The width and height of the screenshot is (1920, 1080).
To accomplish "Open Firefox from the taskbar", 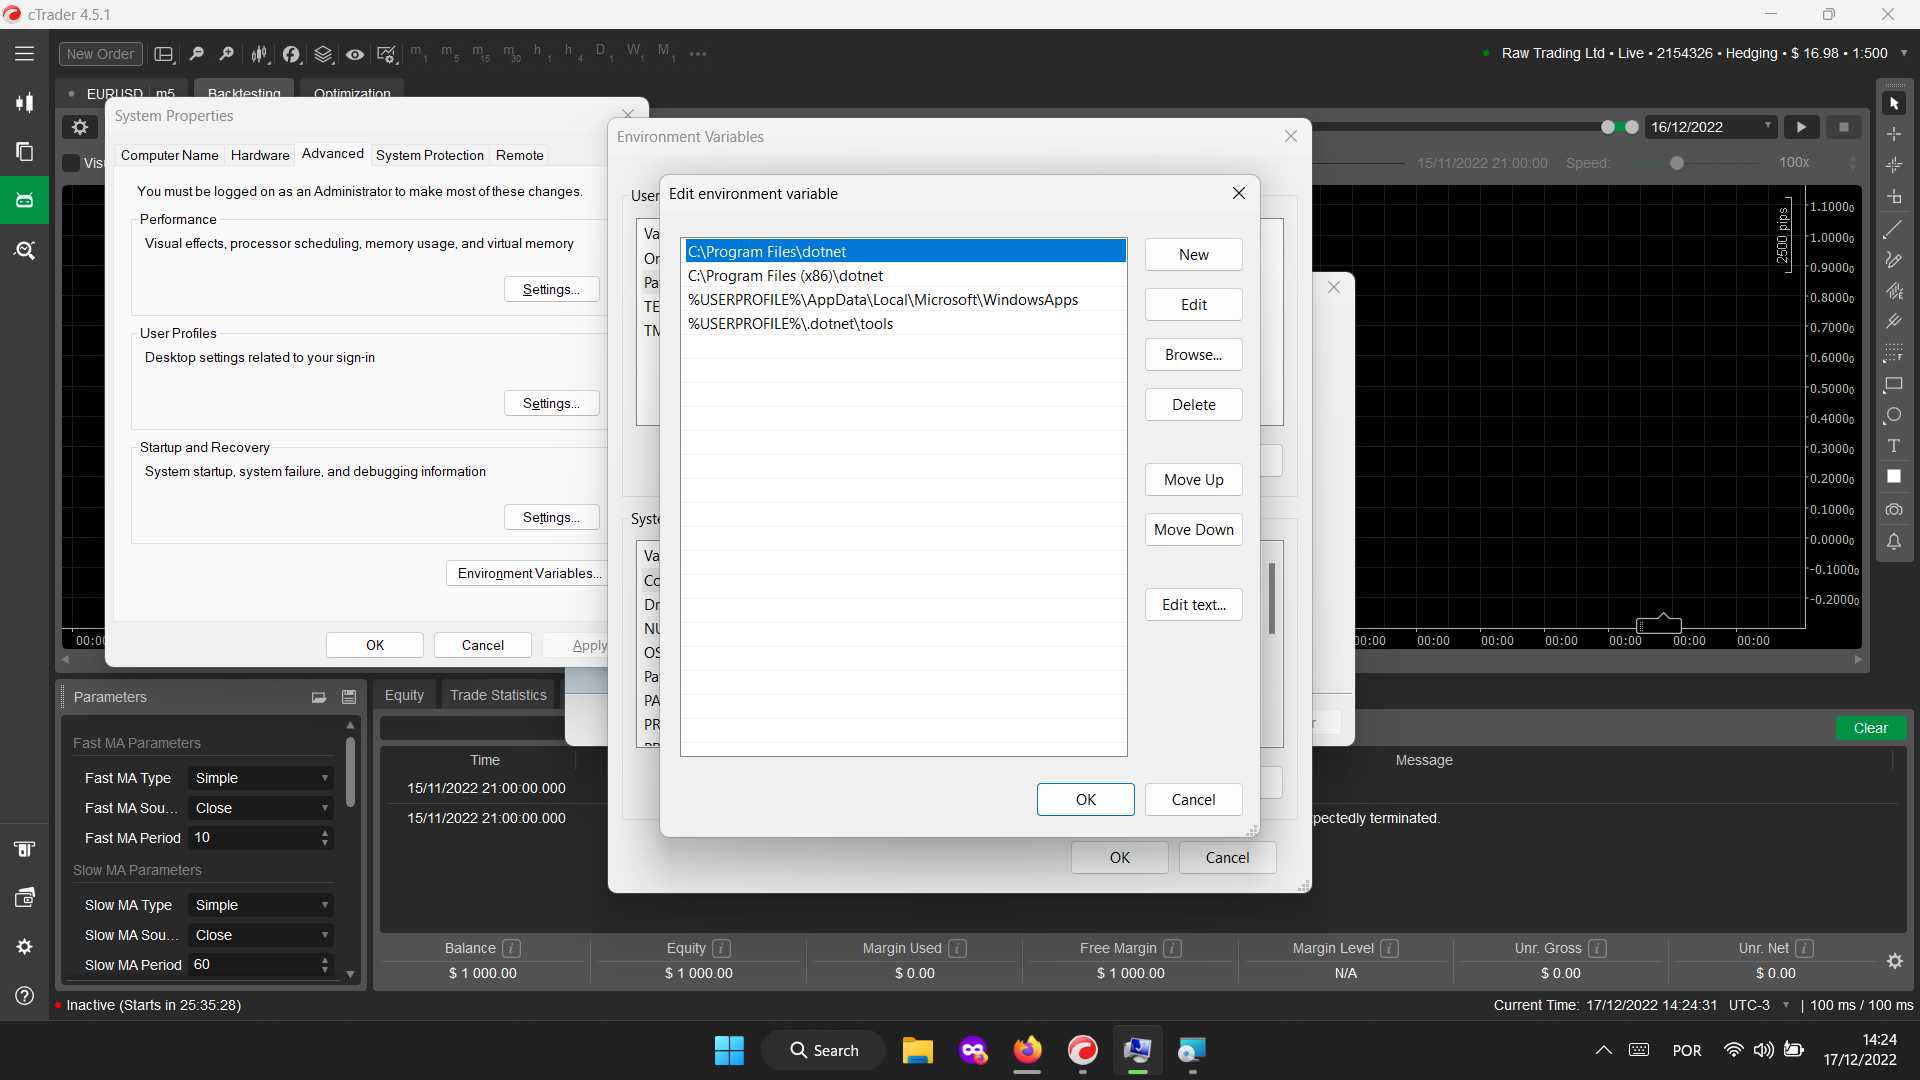I will (x=1027, y=1050).
